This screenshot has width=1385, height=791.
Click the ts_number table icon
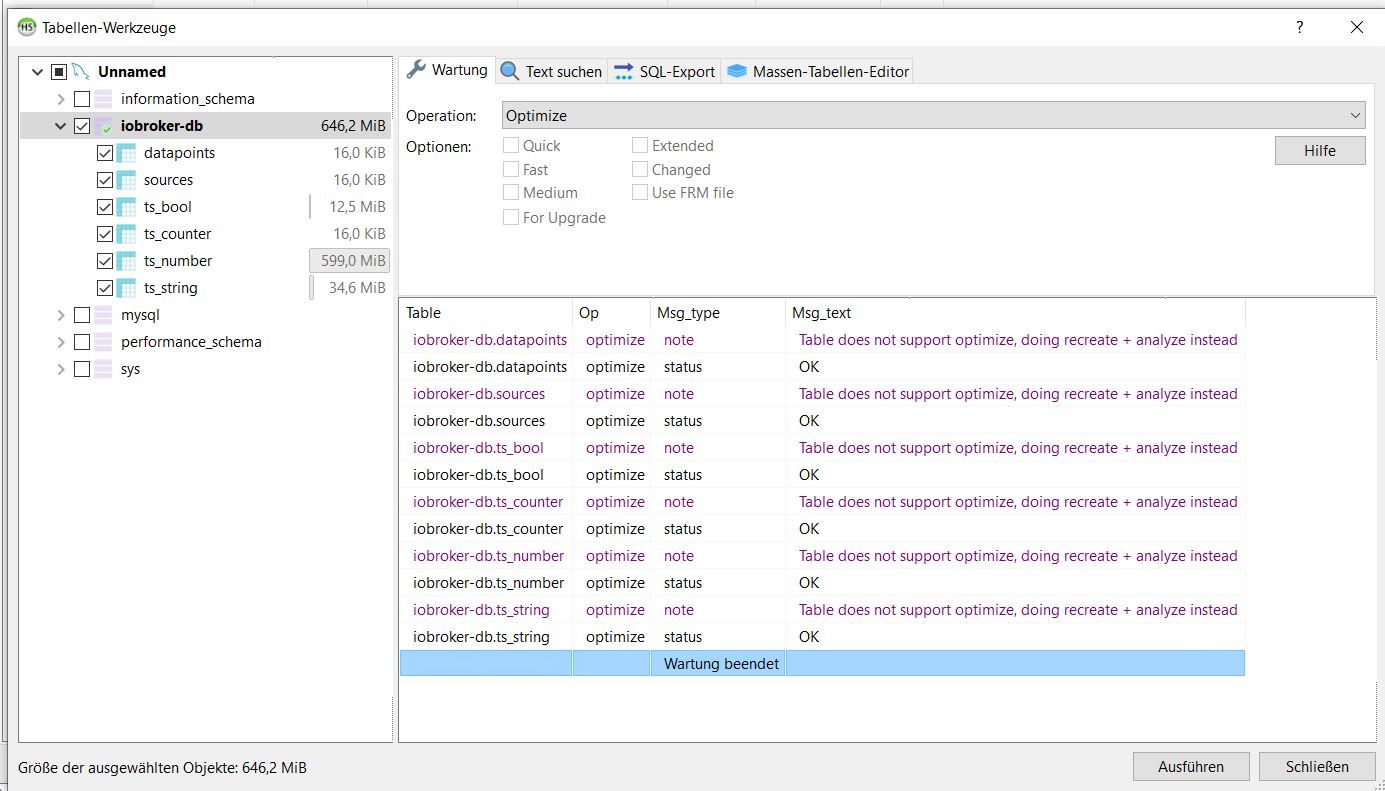click(126, 261)
